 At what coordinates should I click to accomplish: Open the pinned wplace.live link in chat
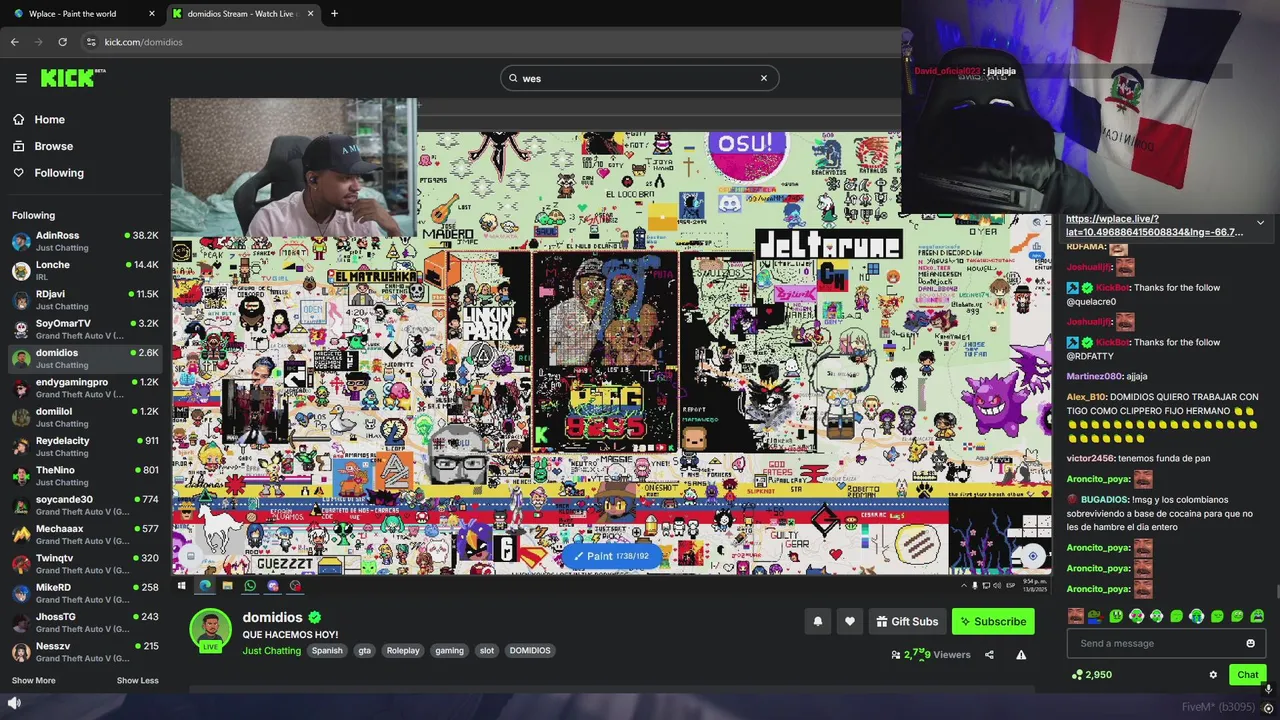1154,225
